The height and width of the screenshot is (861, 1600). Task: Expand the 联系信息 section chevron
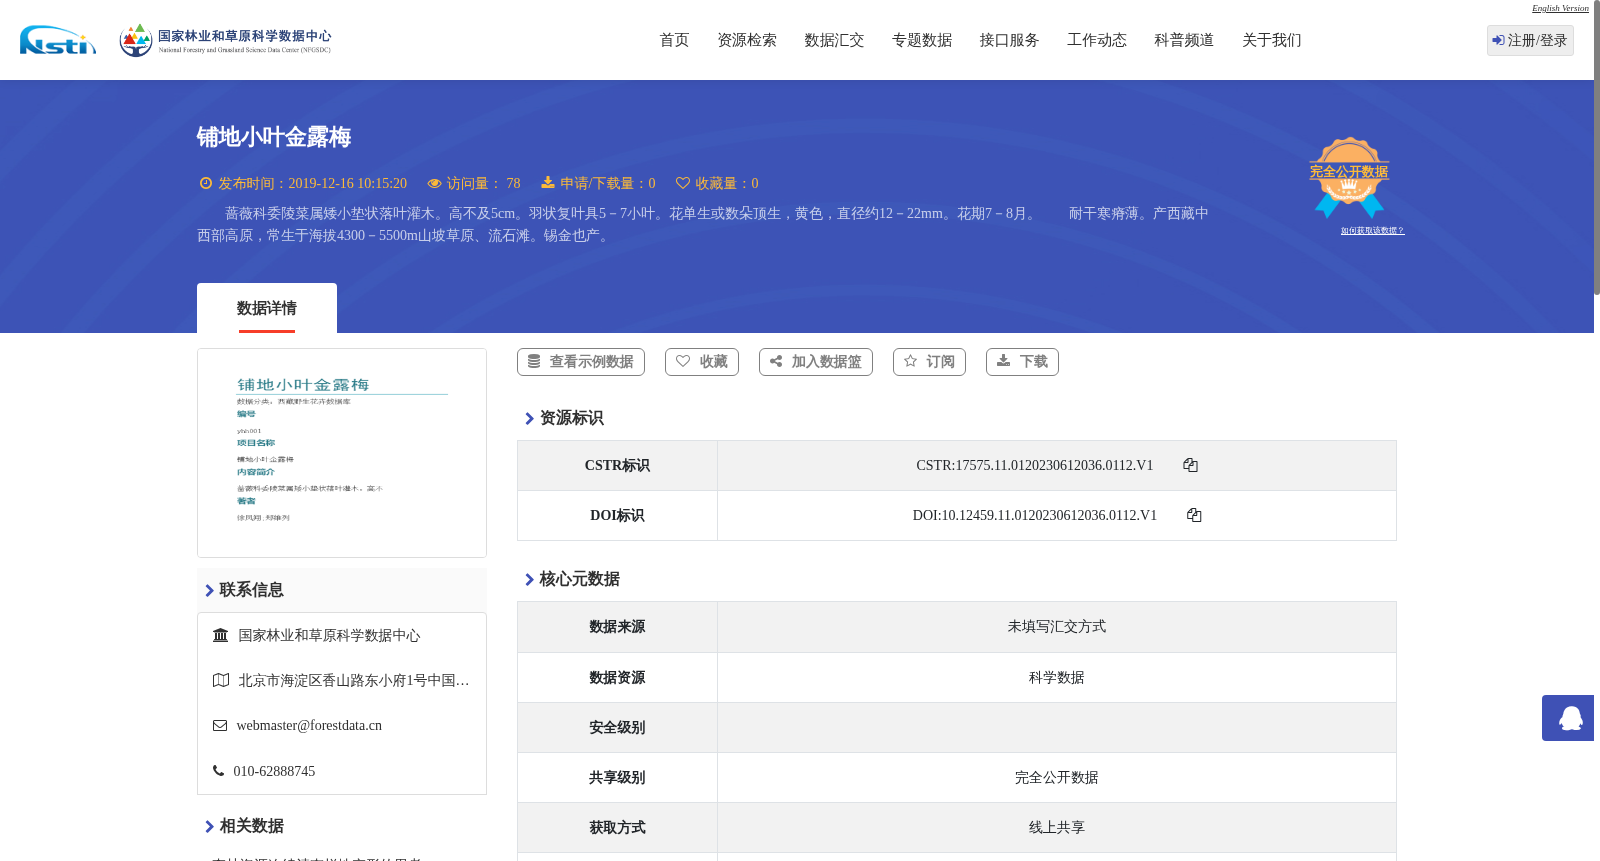point(209,590)
